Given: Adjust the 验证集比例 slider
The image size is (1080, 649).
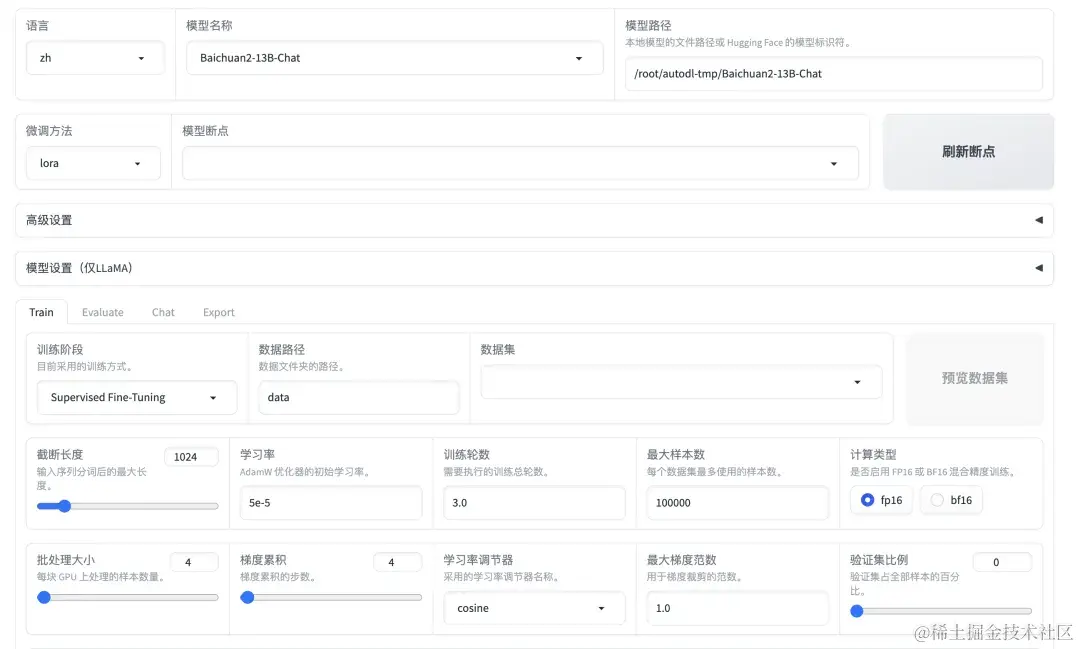Looking at the screenshot, I should click(x=941, y=611).
